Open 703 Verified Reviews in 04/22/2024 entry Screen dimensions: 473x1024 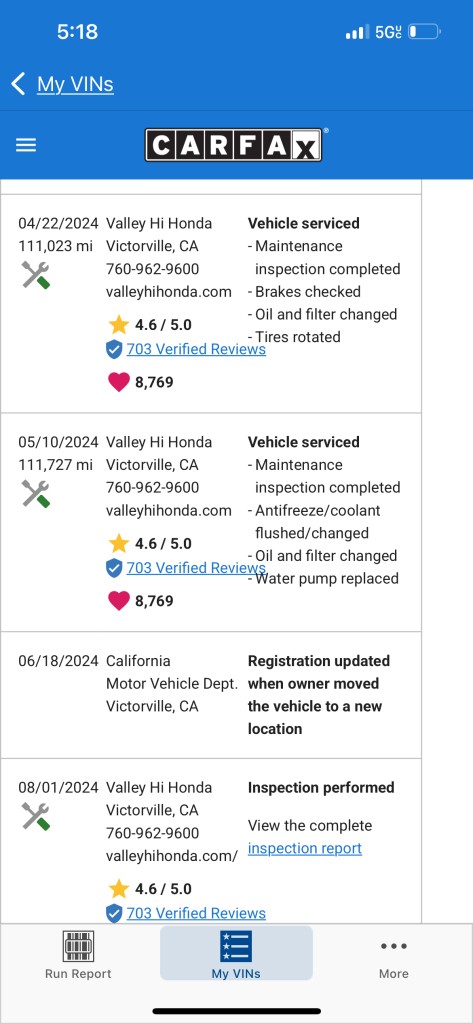[196, 349]
